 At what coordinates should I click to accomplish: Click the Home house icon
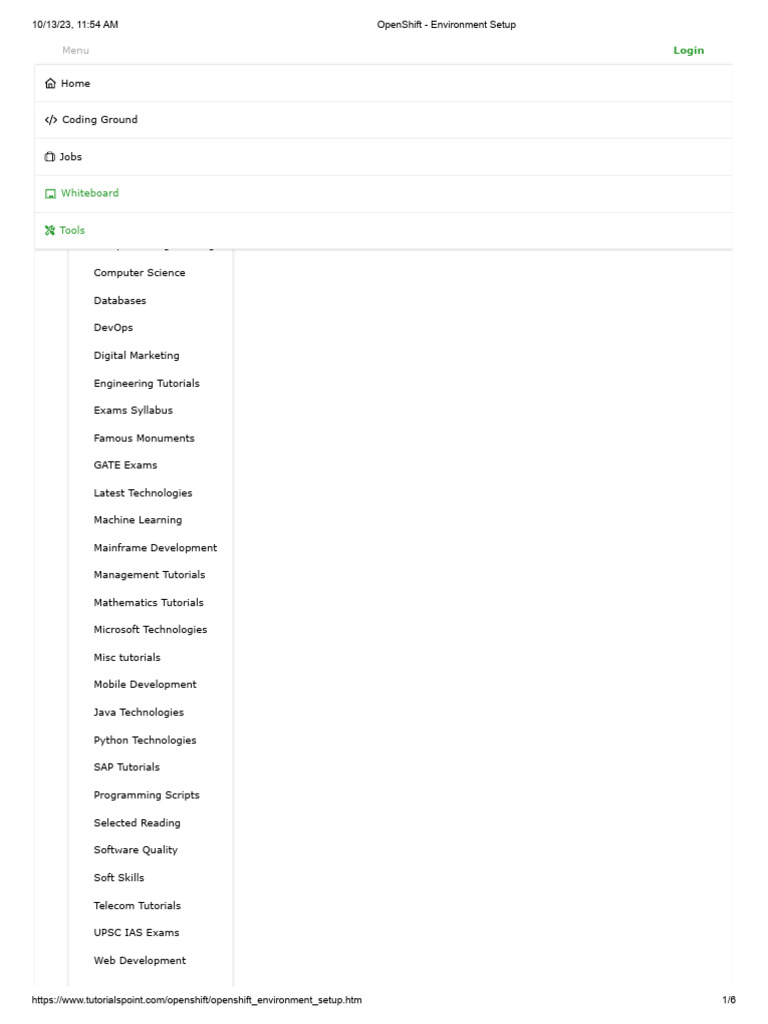point(51,84)
